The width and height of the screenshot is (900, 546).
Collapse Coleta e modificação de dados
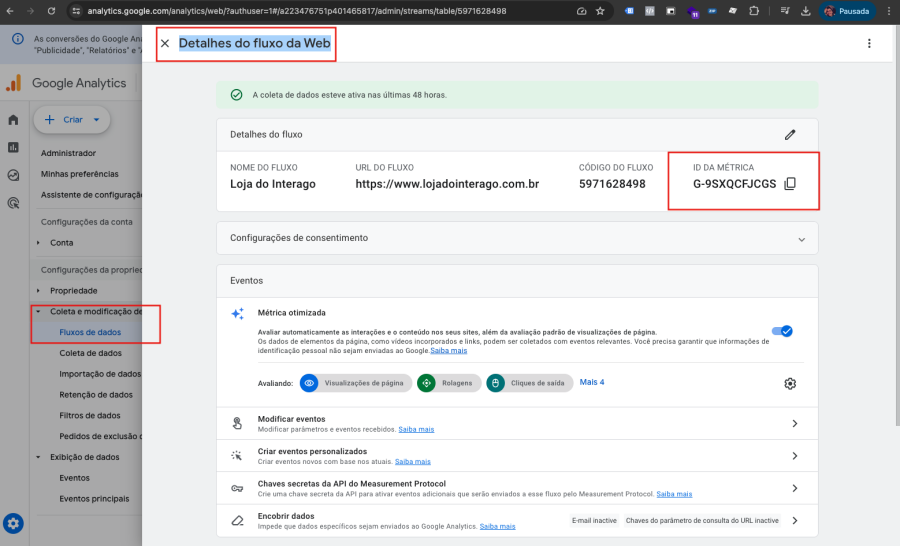click(x=38, y=312)
